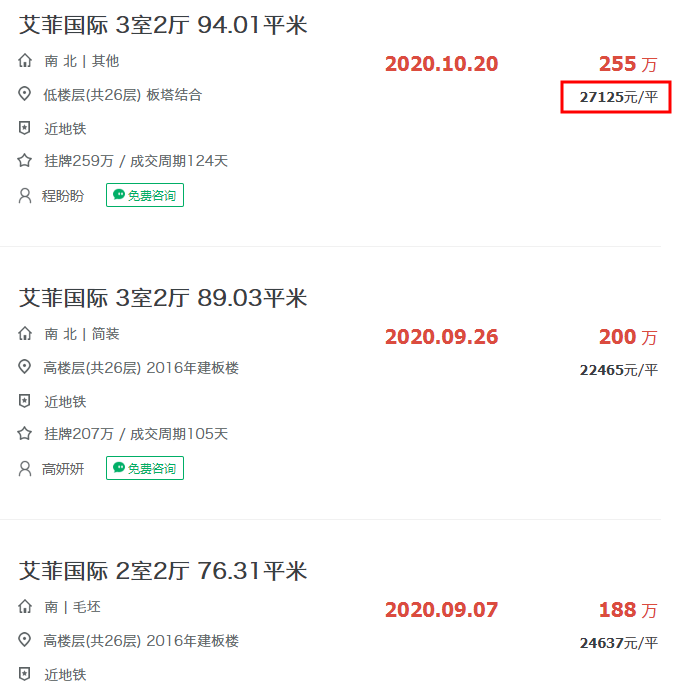This screenshot has height=685, width=684.
Task: Open the 艾菲国际 2室2厅 76.31平米 listing
Action: pos(163,571)
